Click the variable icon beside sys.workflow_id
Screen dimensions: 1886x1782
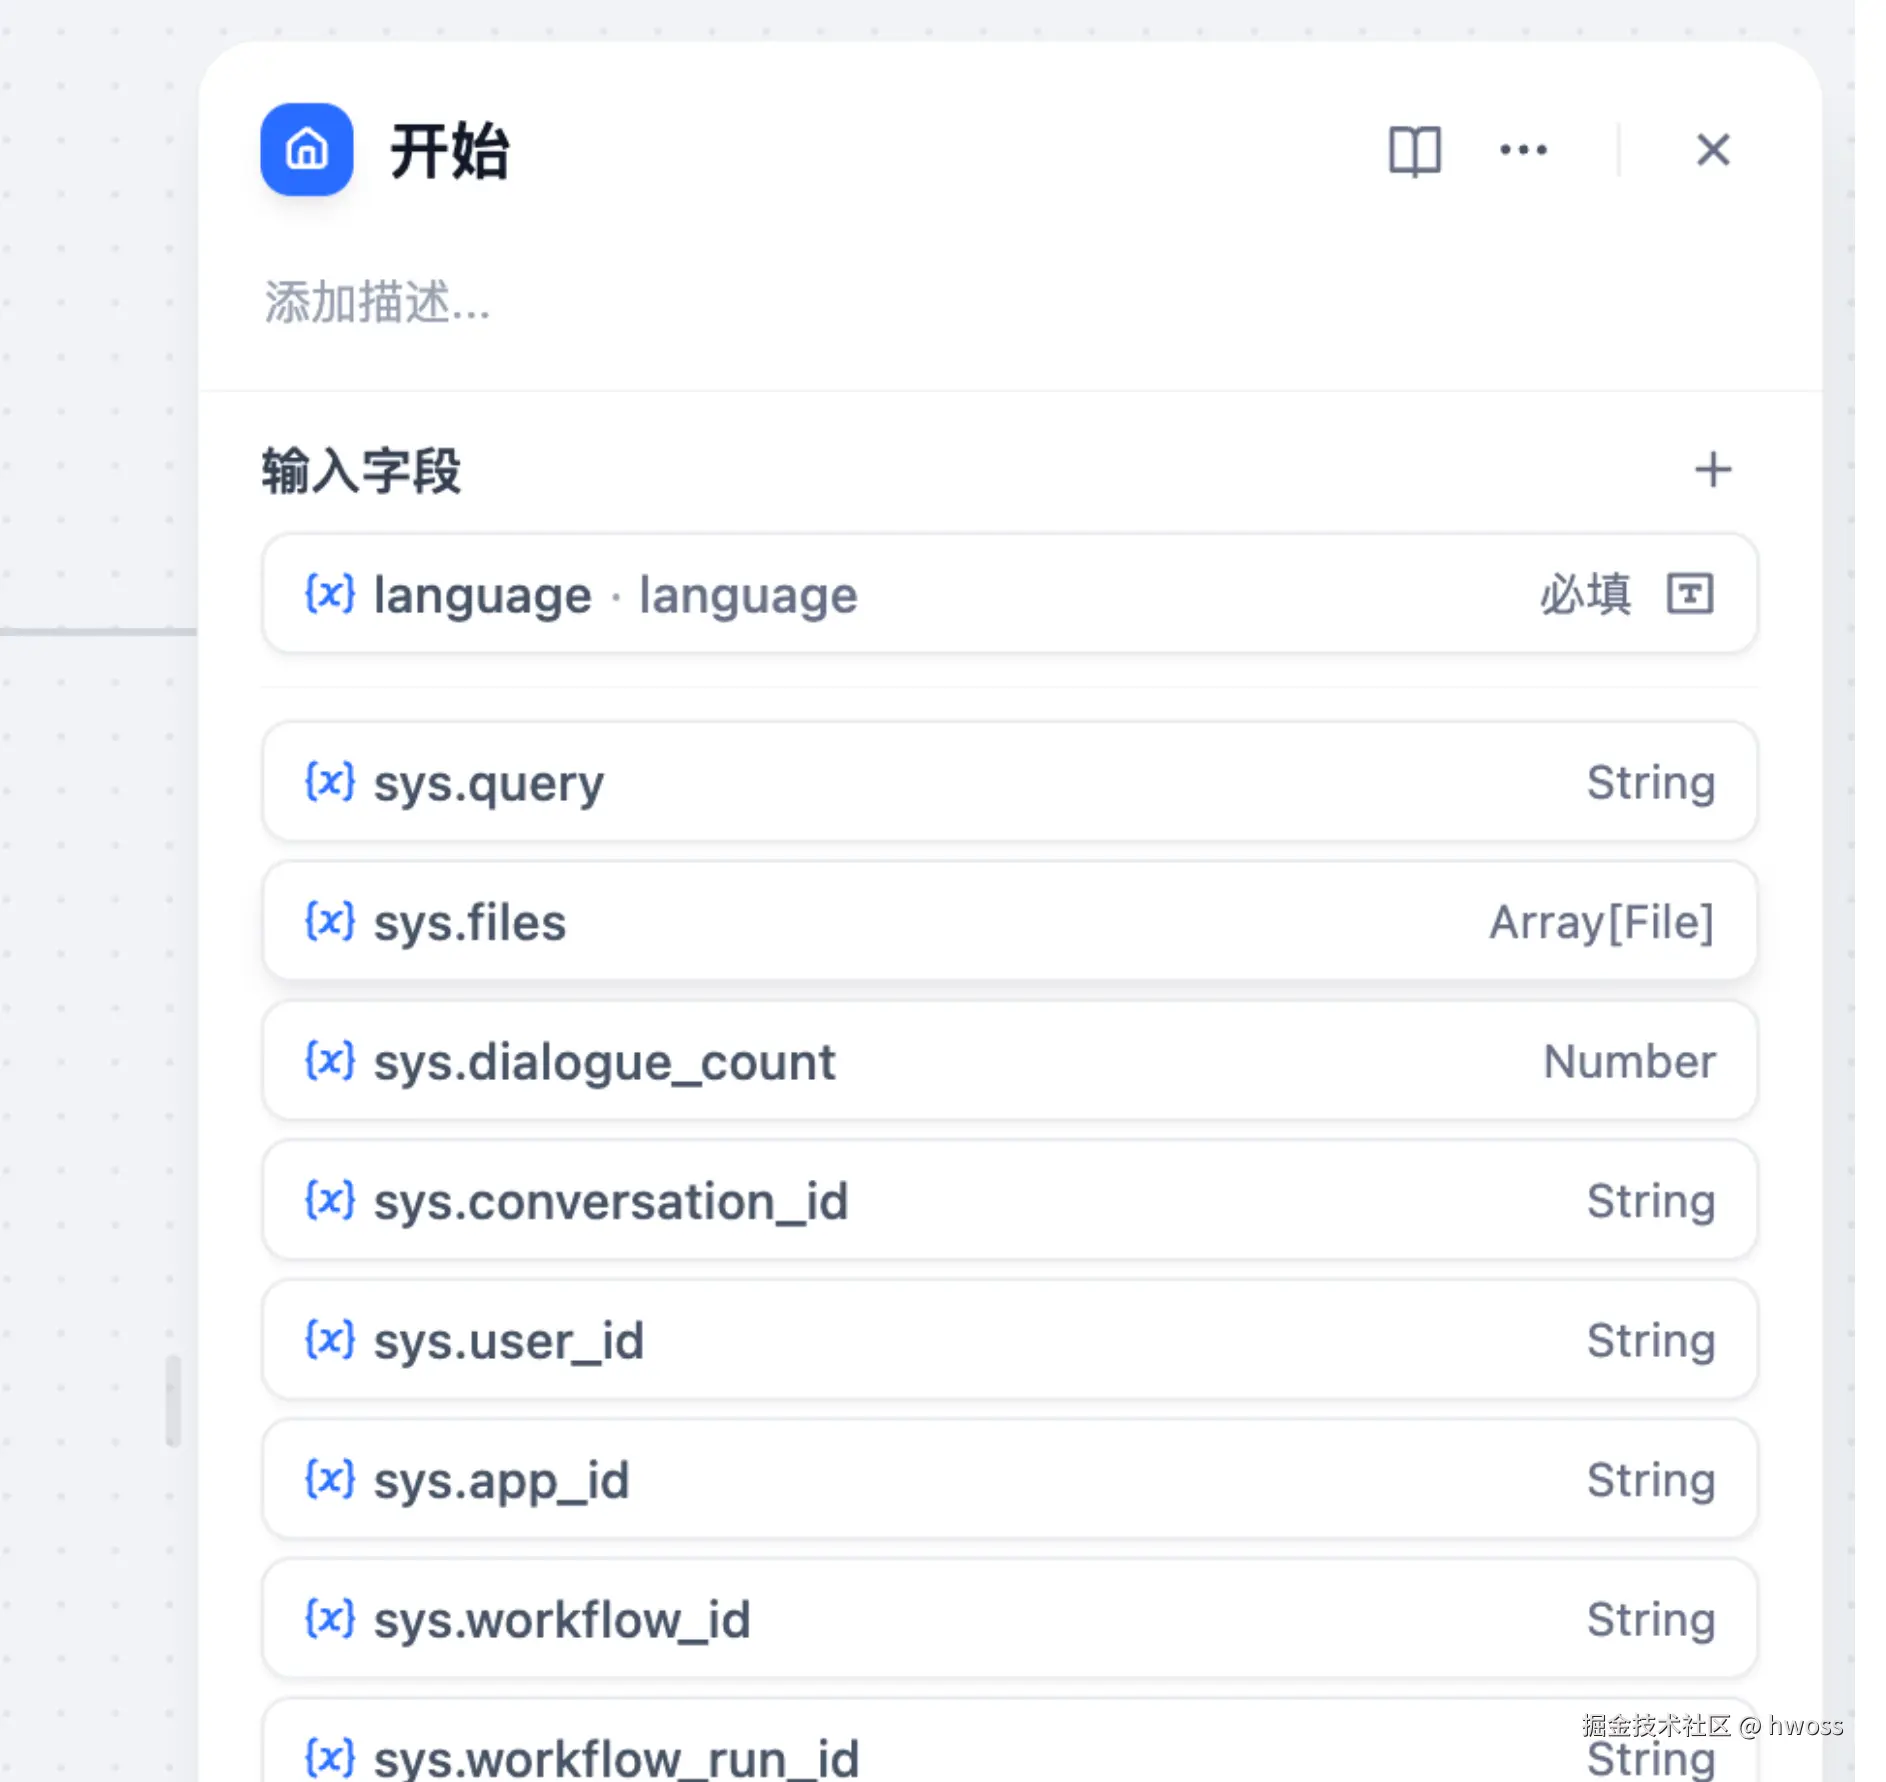(x=330, y=1618)
